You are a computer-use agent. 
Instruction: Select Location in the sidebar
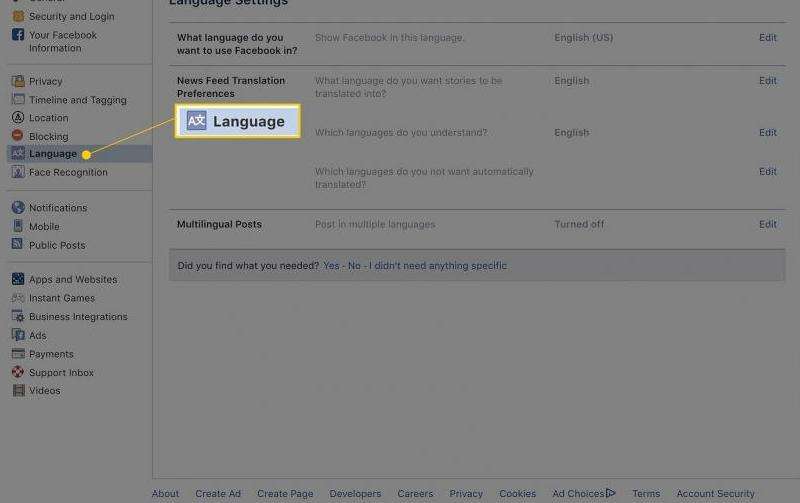tap(48, 118)
